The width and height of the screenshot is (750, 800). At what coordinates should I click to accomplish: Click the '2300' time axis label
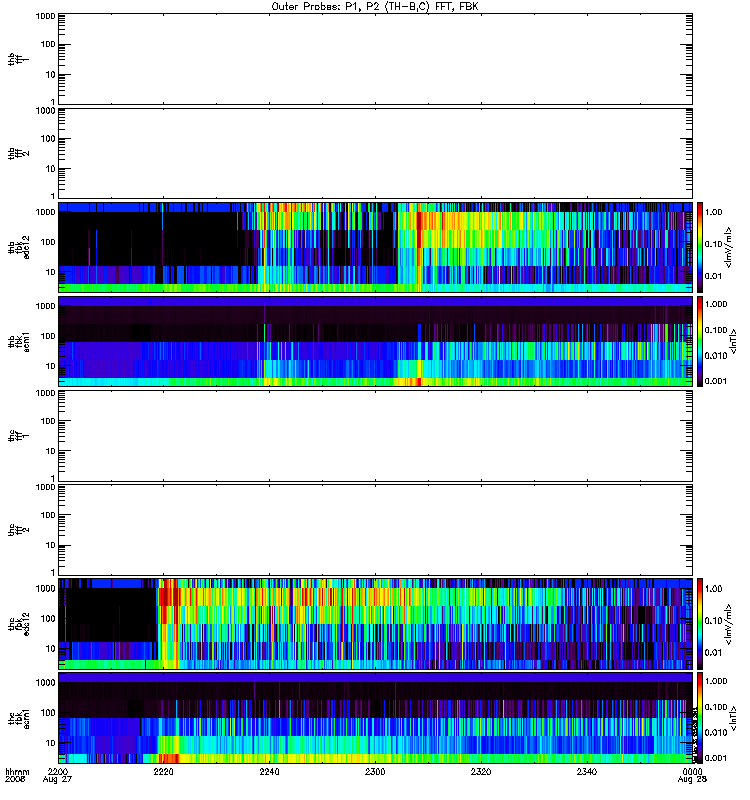375,772
